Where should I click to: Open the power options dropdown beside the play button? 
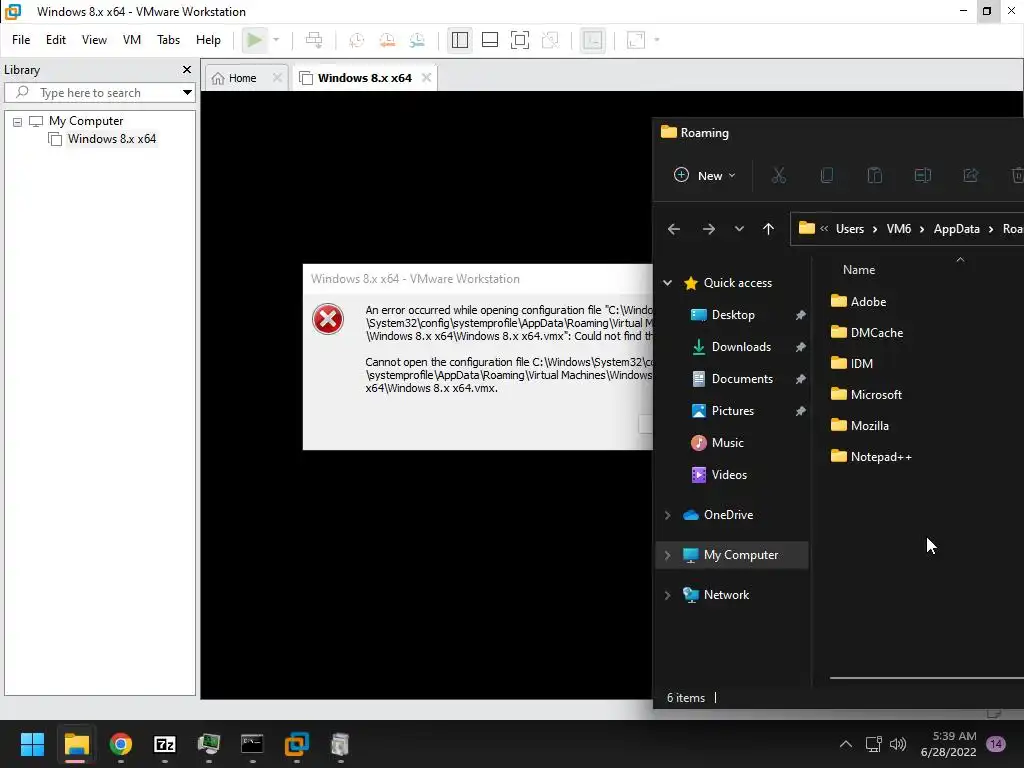[x=276, y=40]
